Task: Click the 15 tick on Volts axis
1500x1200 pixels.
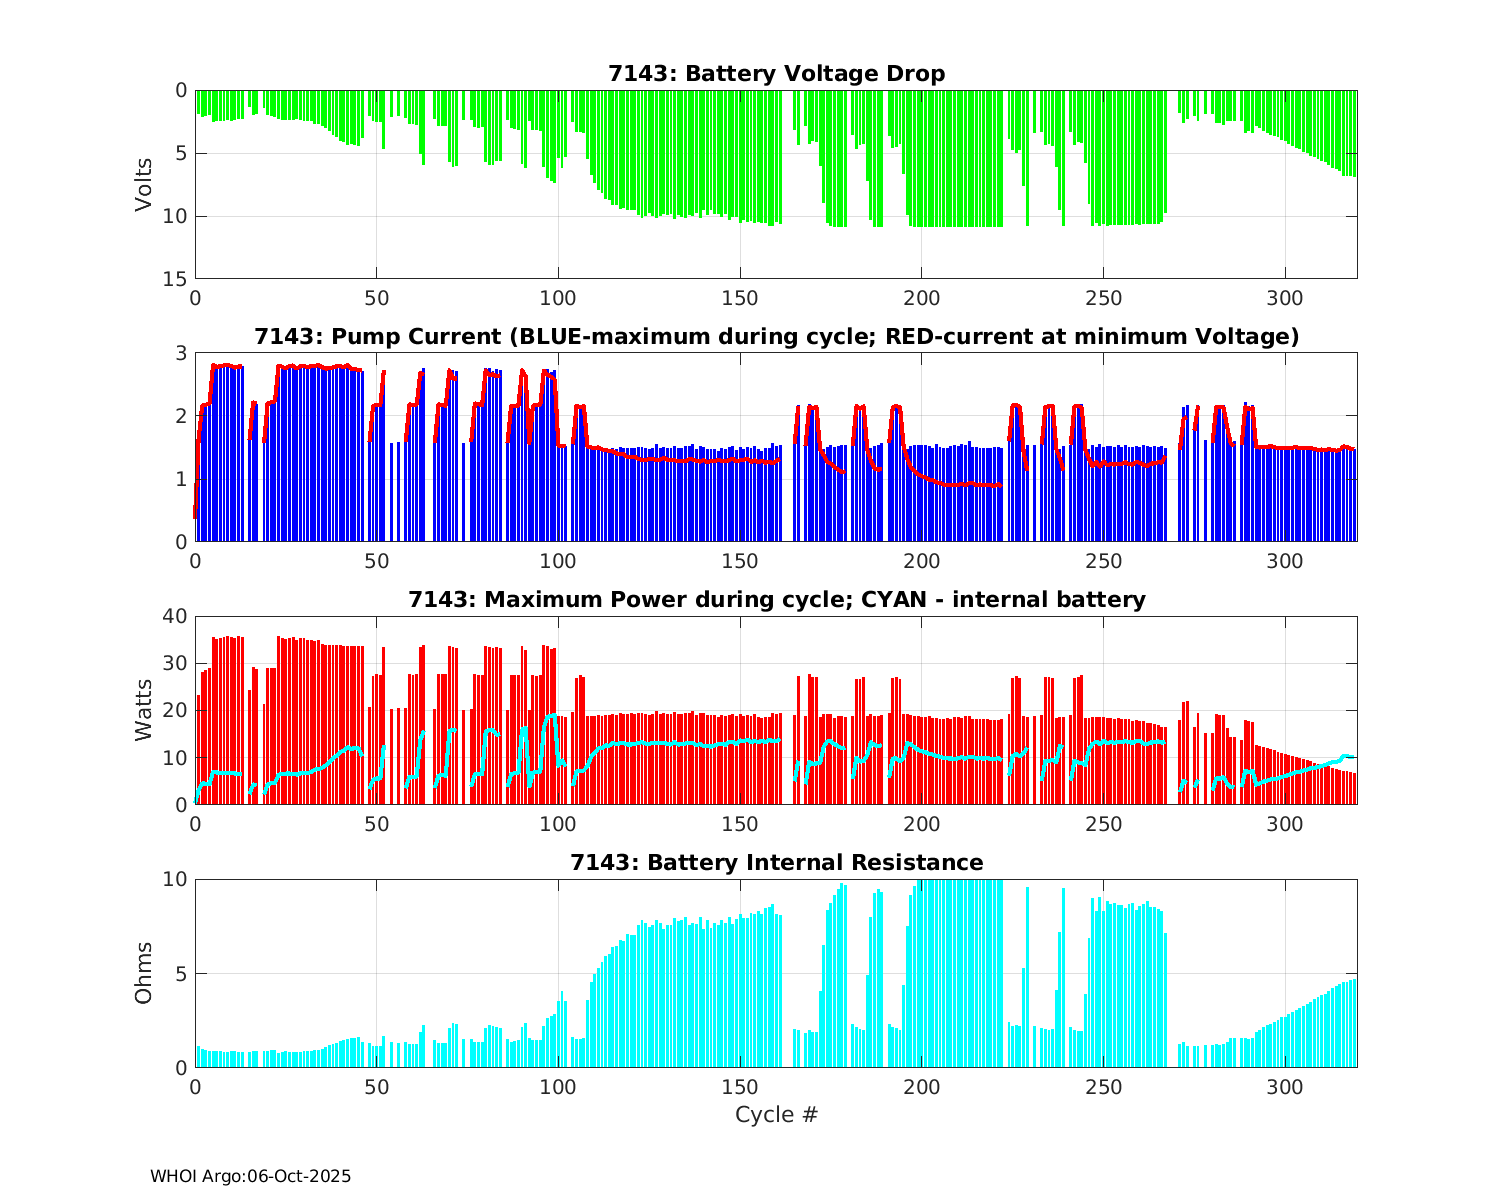Action: point(176,279)
